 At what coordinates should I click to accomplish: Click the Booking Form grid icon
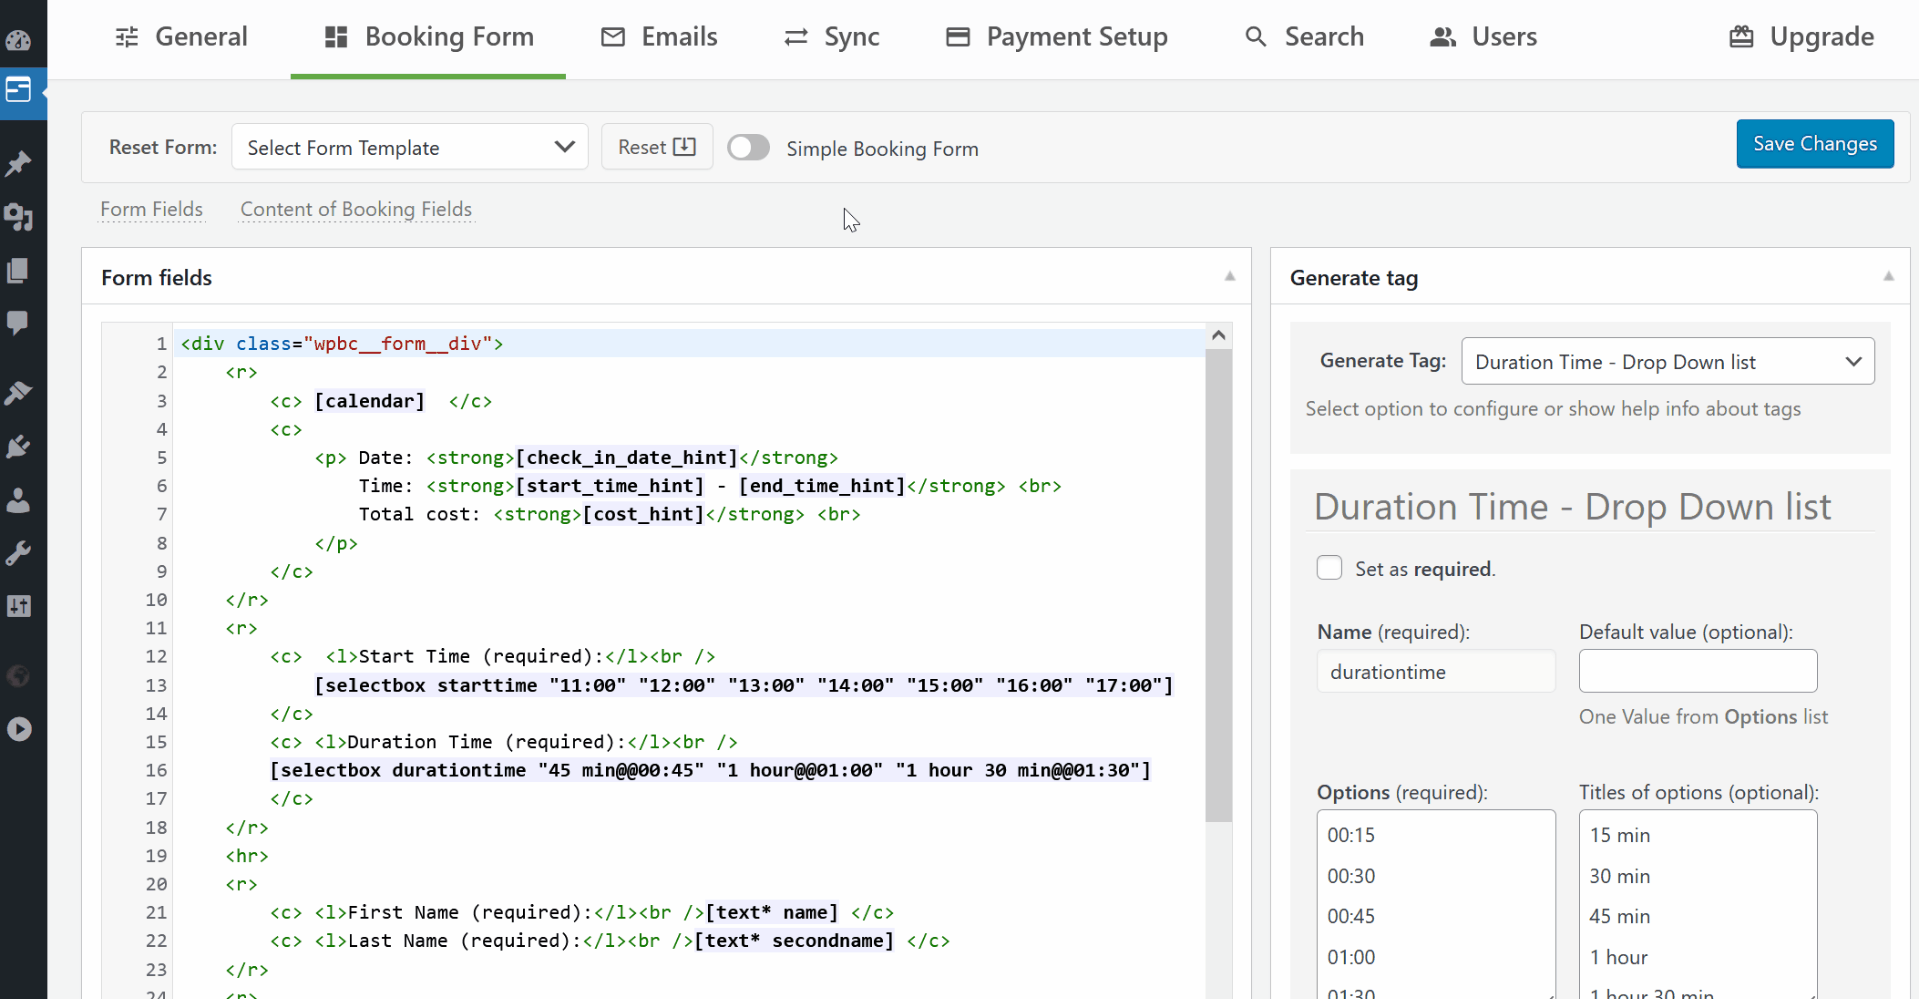point(336,37)
